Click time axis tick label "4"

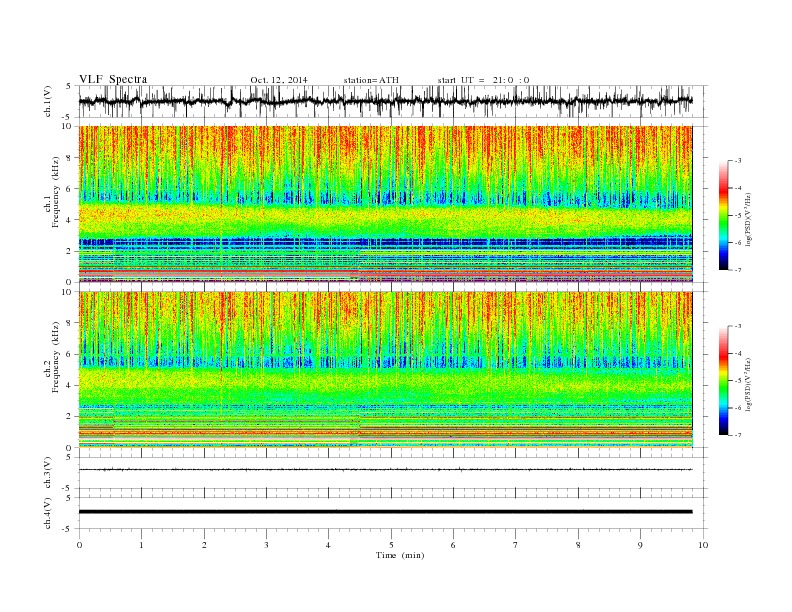tap(328, 545)
